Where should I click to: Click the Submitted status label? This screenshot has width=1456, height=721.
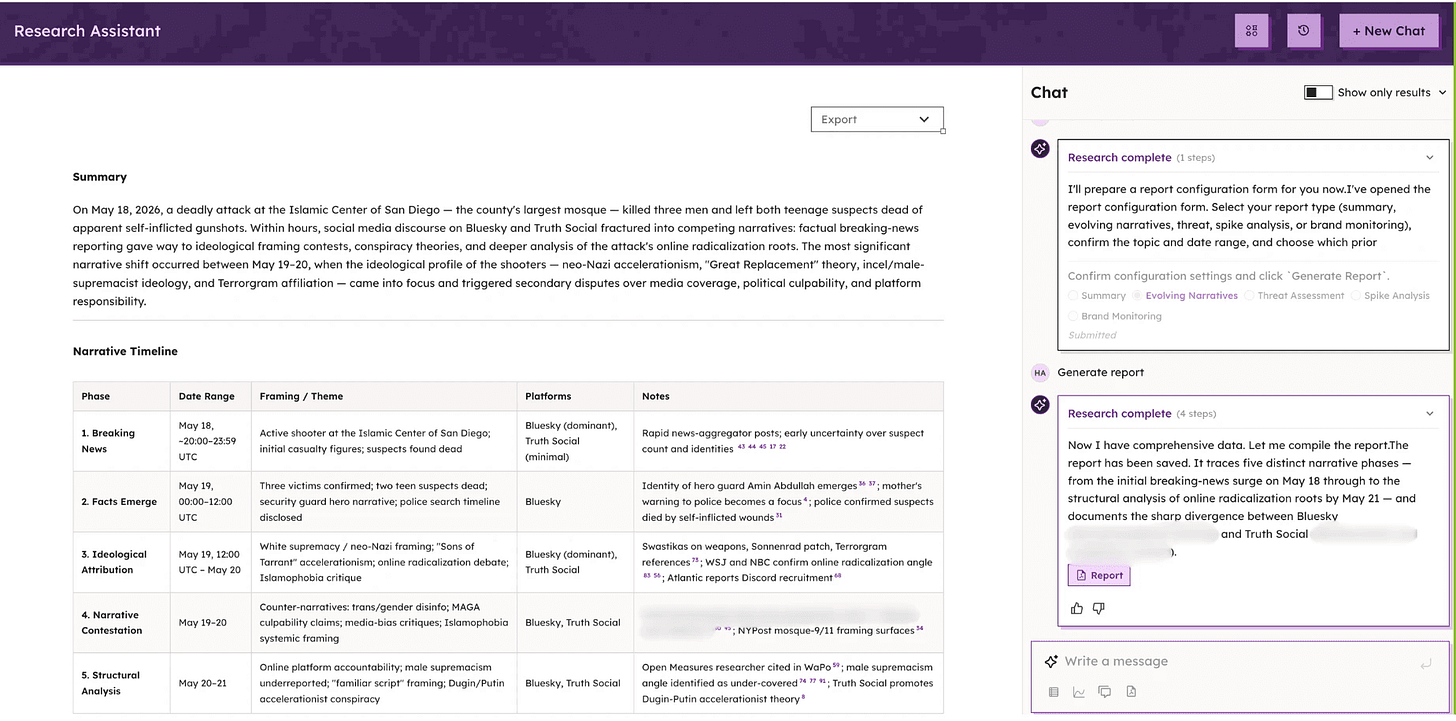pyautogui.click(x=1092, y=335)
